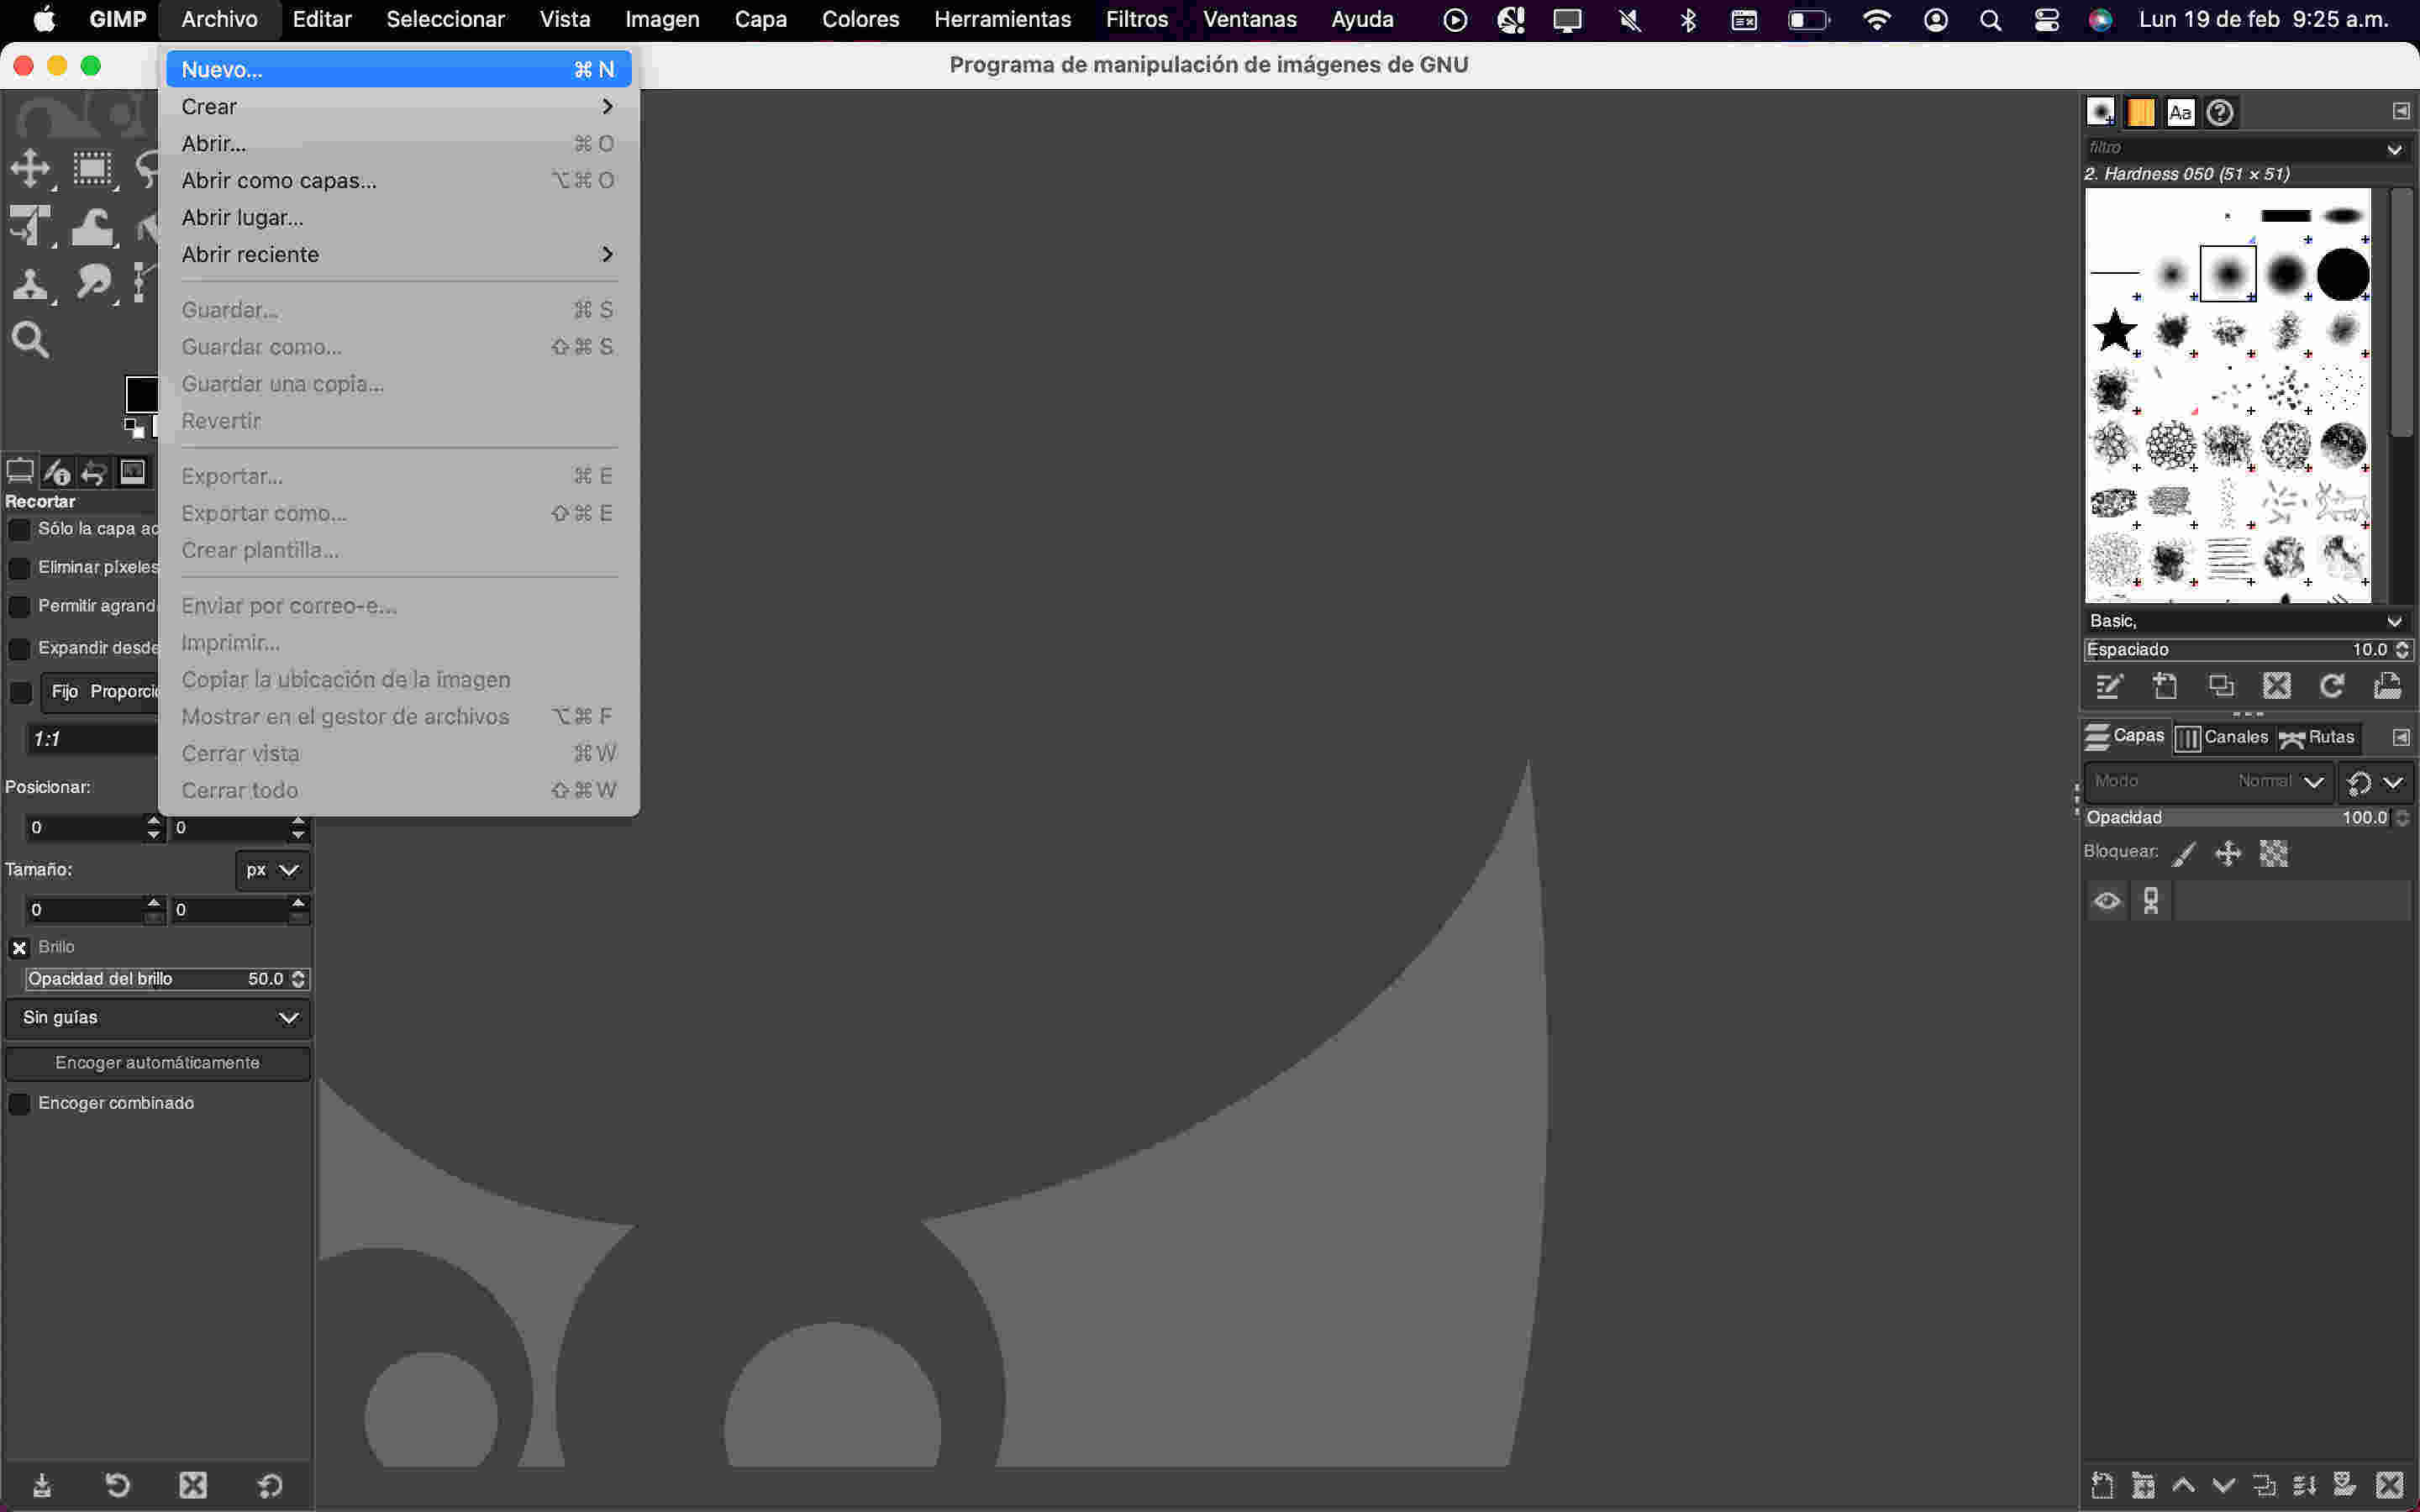
Task: Open the 'Sin guías' dropdown
Action: tap(158, 1018)
